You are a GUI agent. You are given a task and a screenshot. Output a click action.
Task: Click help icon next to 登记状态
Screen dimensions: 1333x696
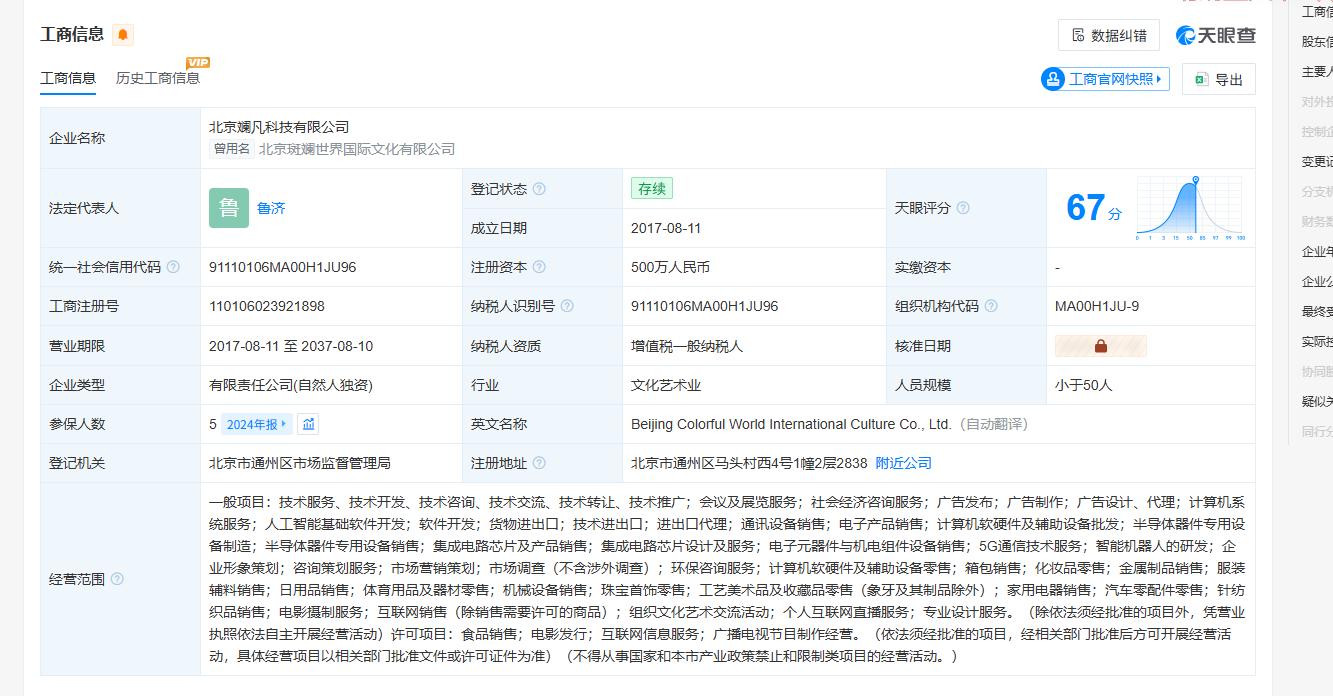539,189
